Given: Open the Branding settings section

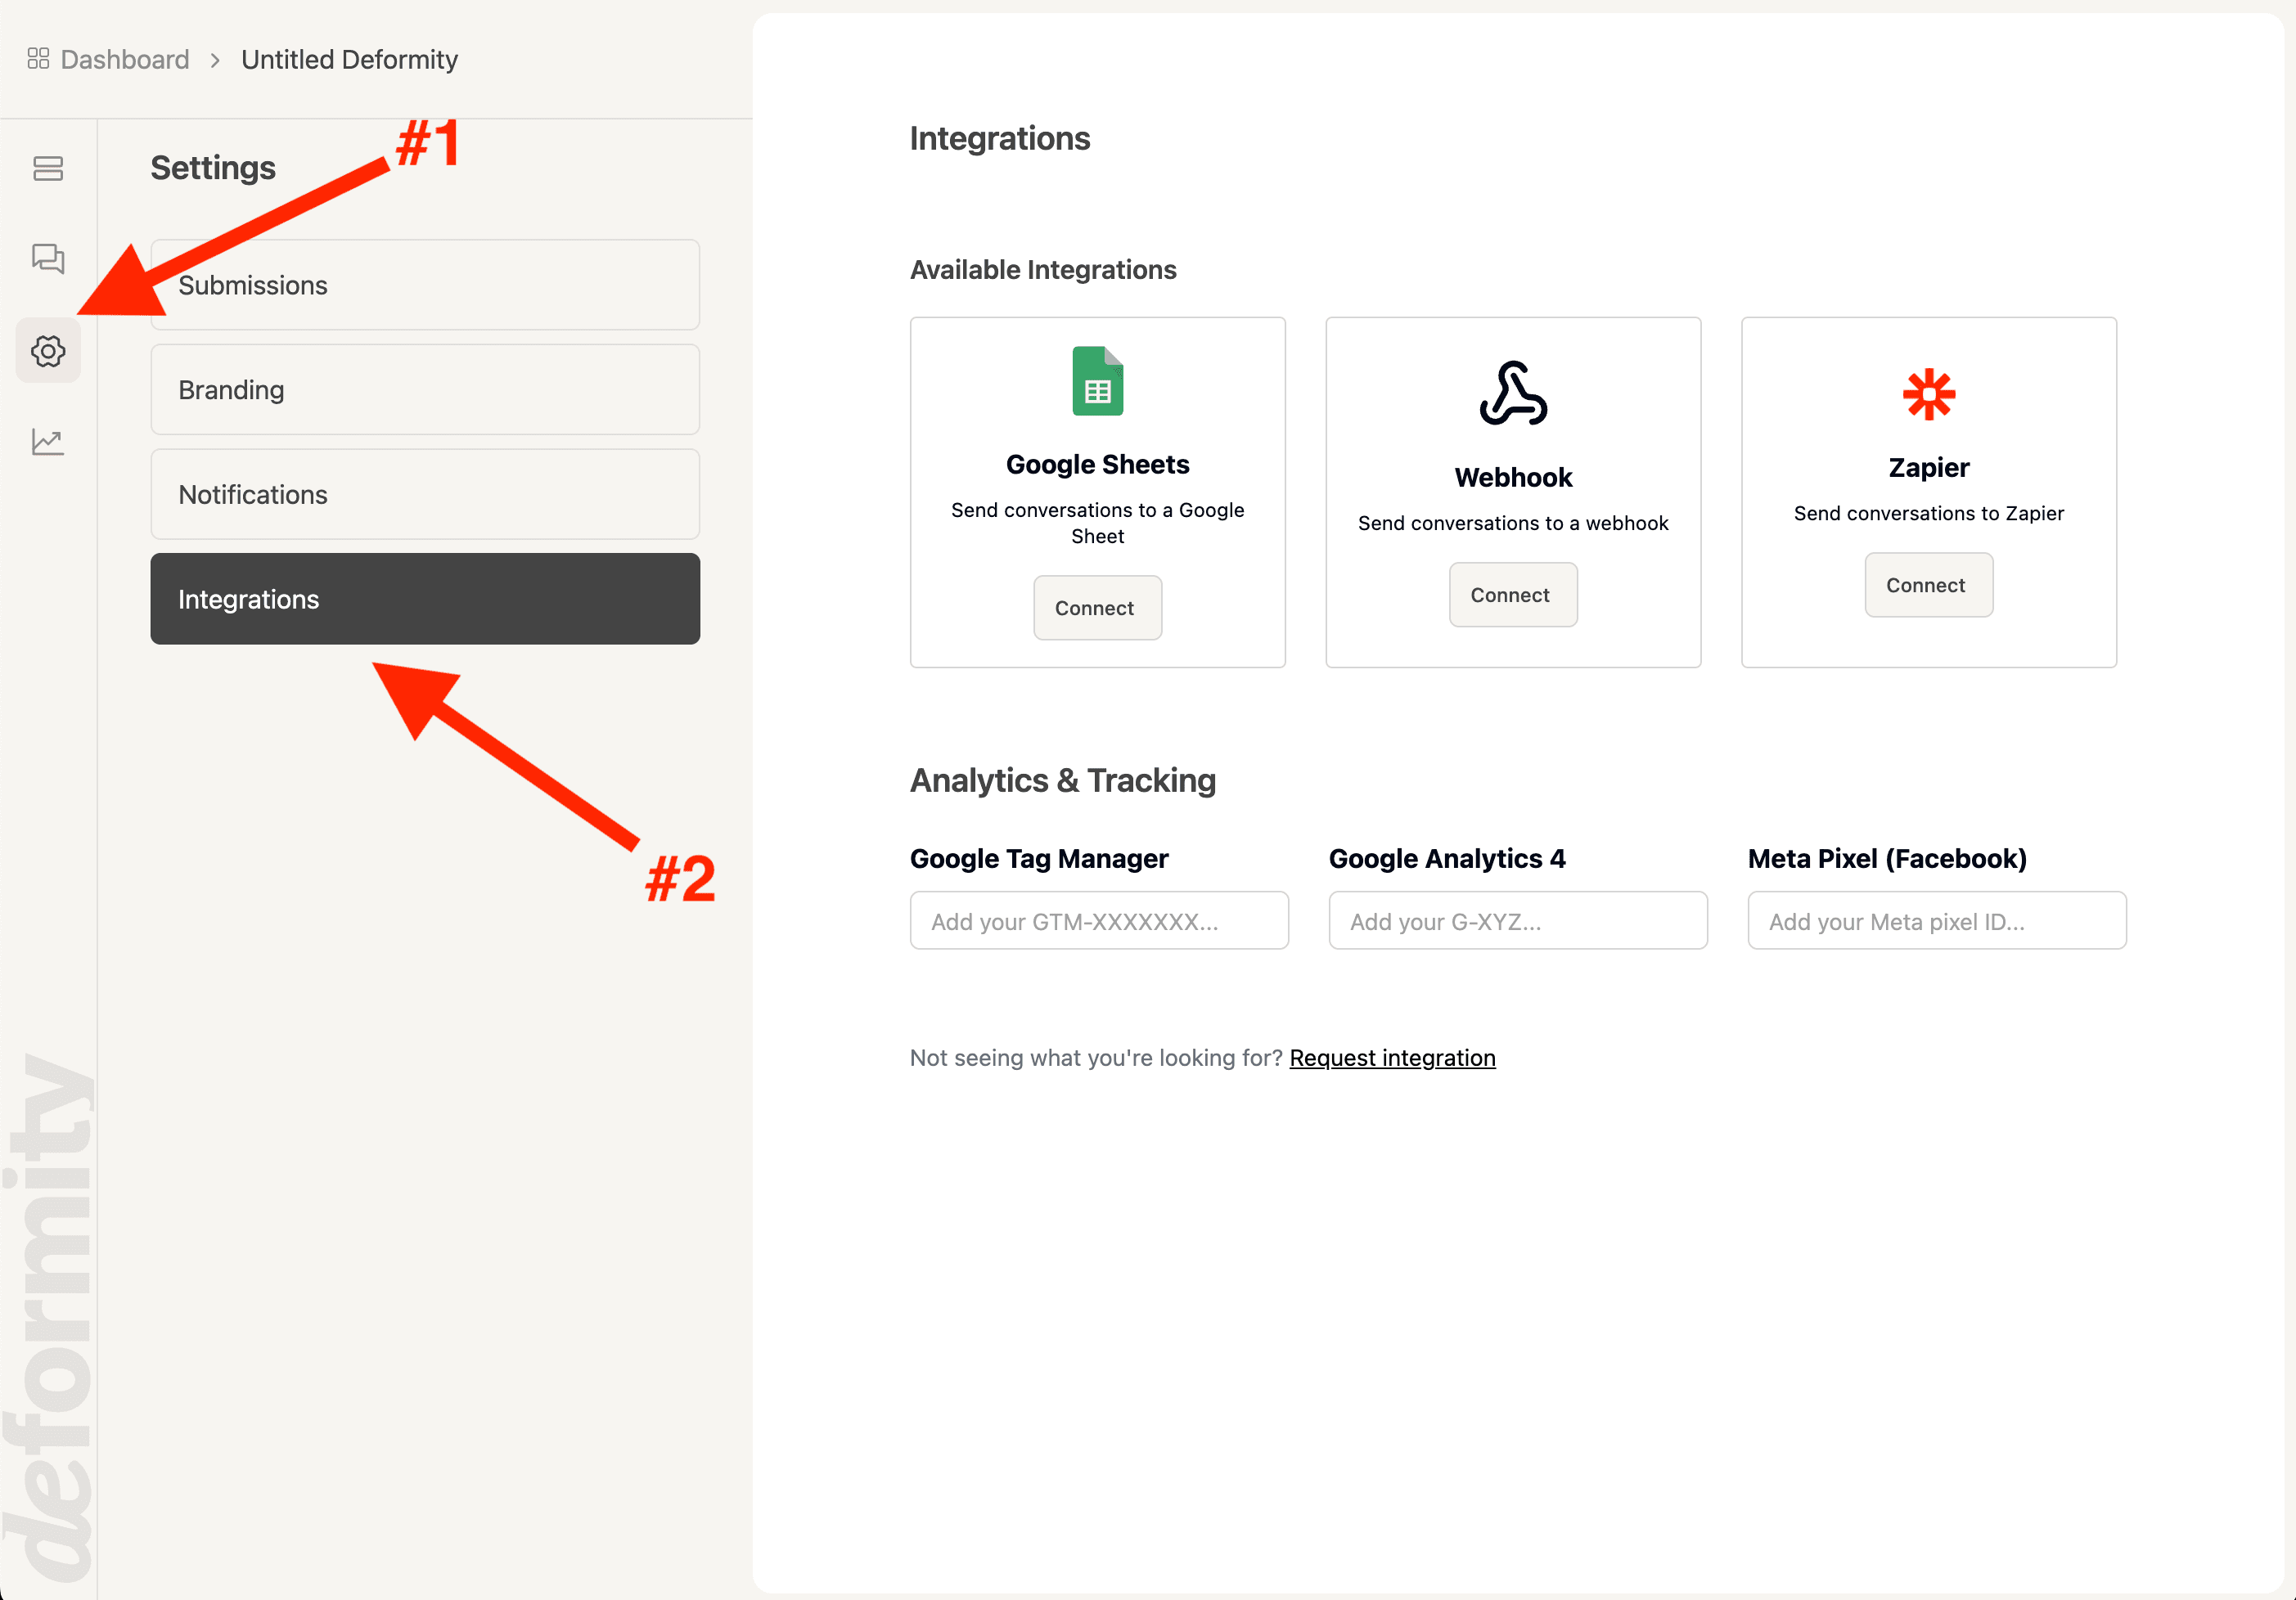Looking at the screenshot, I should coord(424,390).
